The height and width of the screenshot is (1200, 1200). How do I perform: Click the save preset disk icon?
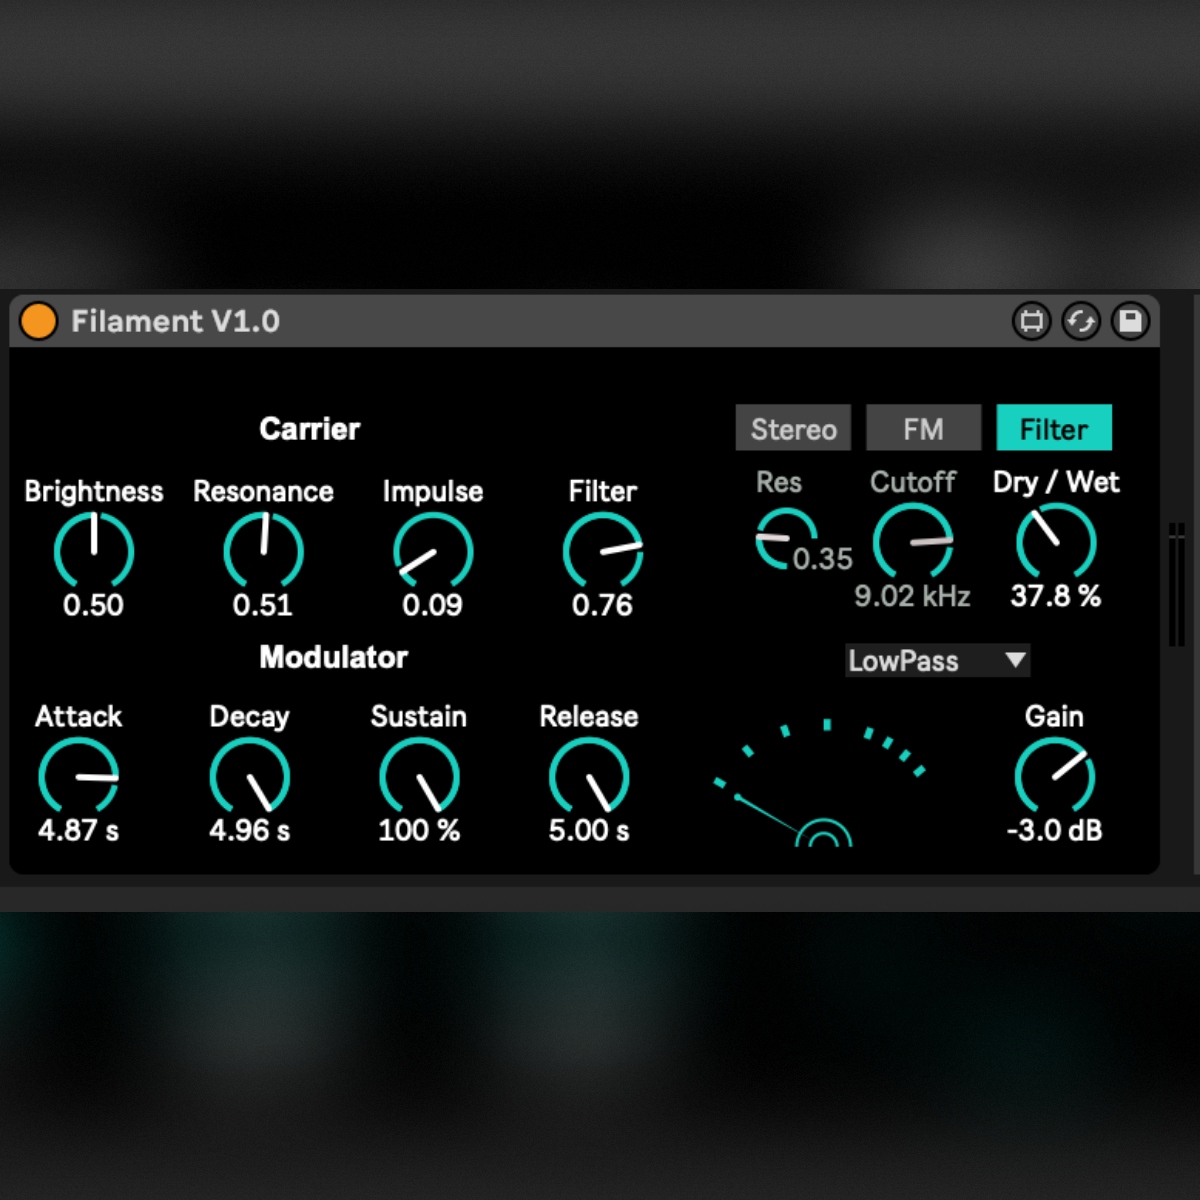[x=1130, y=321]
